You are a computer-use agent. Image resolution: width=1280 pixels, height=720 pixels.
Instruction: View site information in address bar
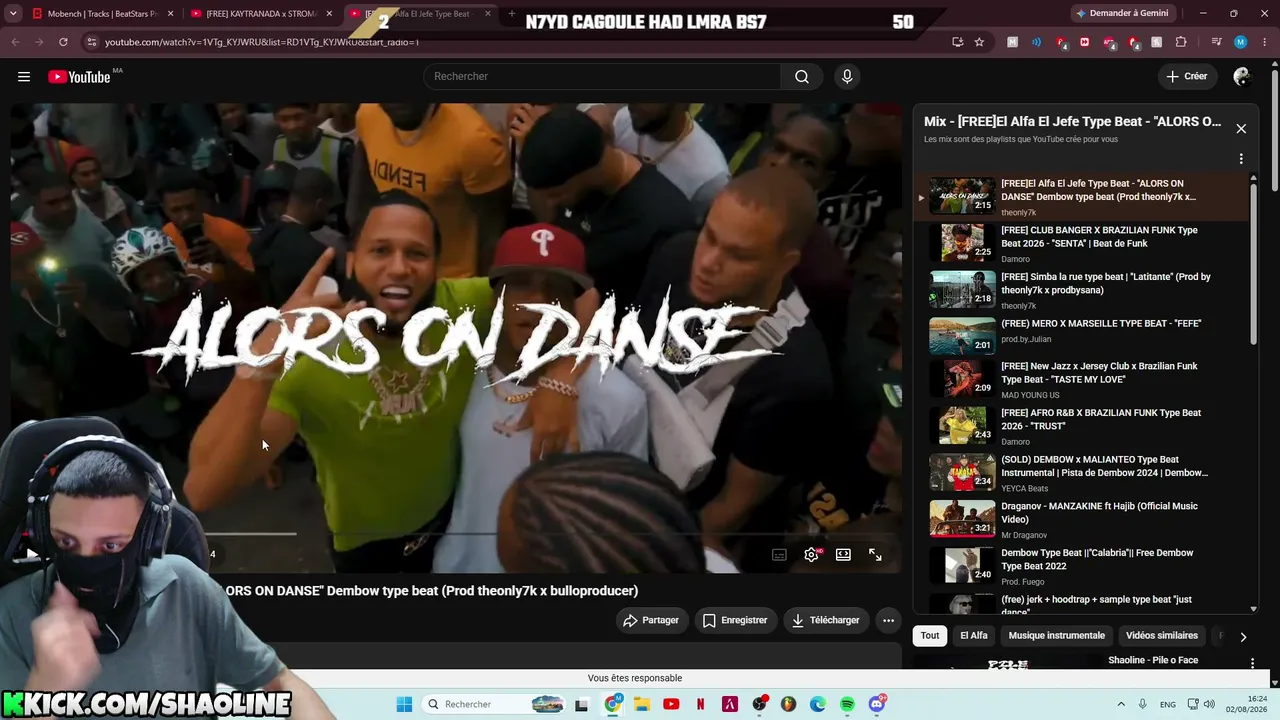tap(91, 42)
